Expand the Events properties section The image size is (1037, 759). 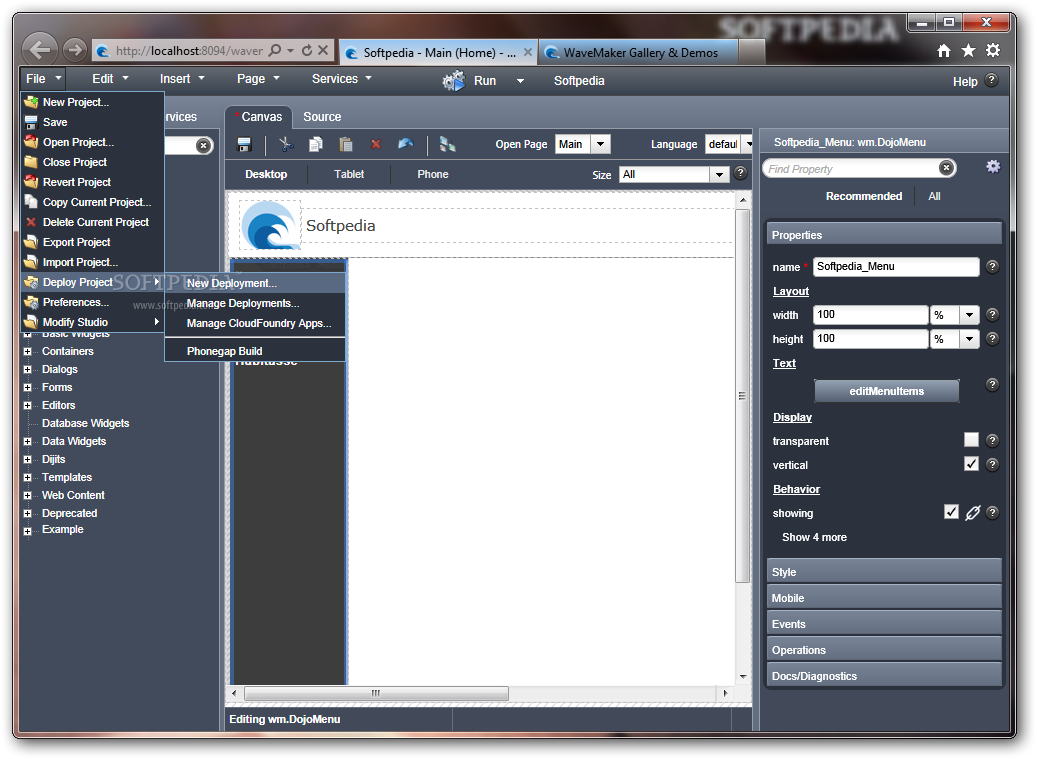(x=884, y=624)
